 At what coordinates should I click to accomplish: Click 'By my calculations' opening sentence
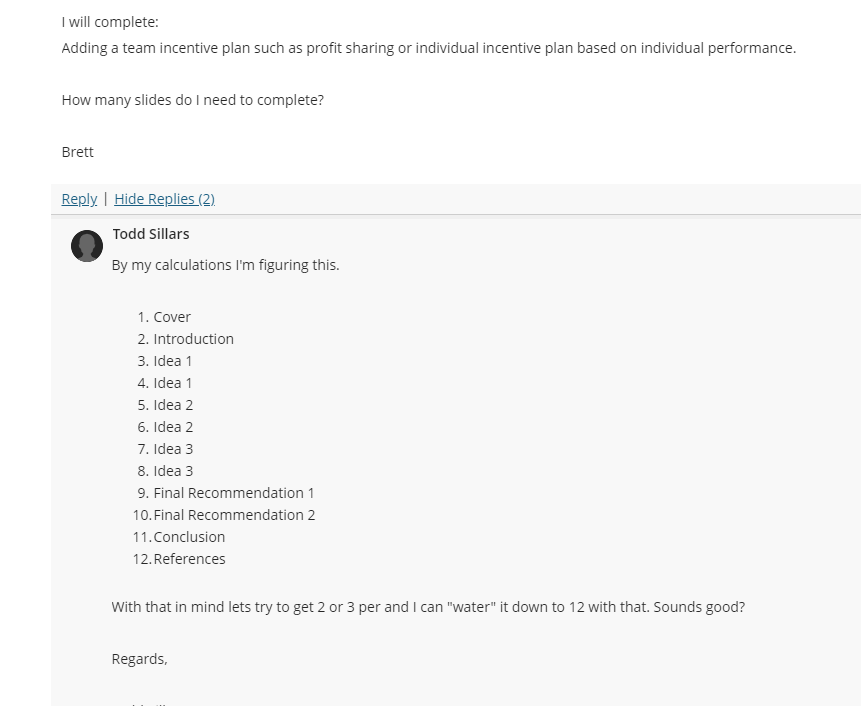[x=226, y=265]
